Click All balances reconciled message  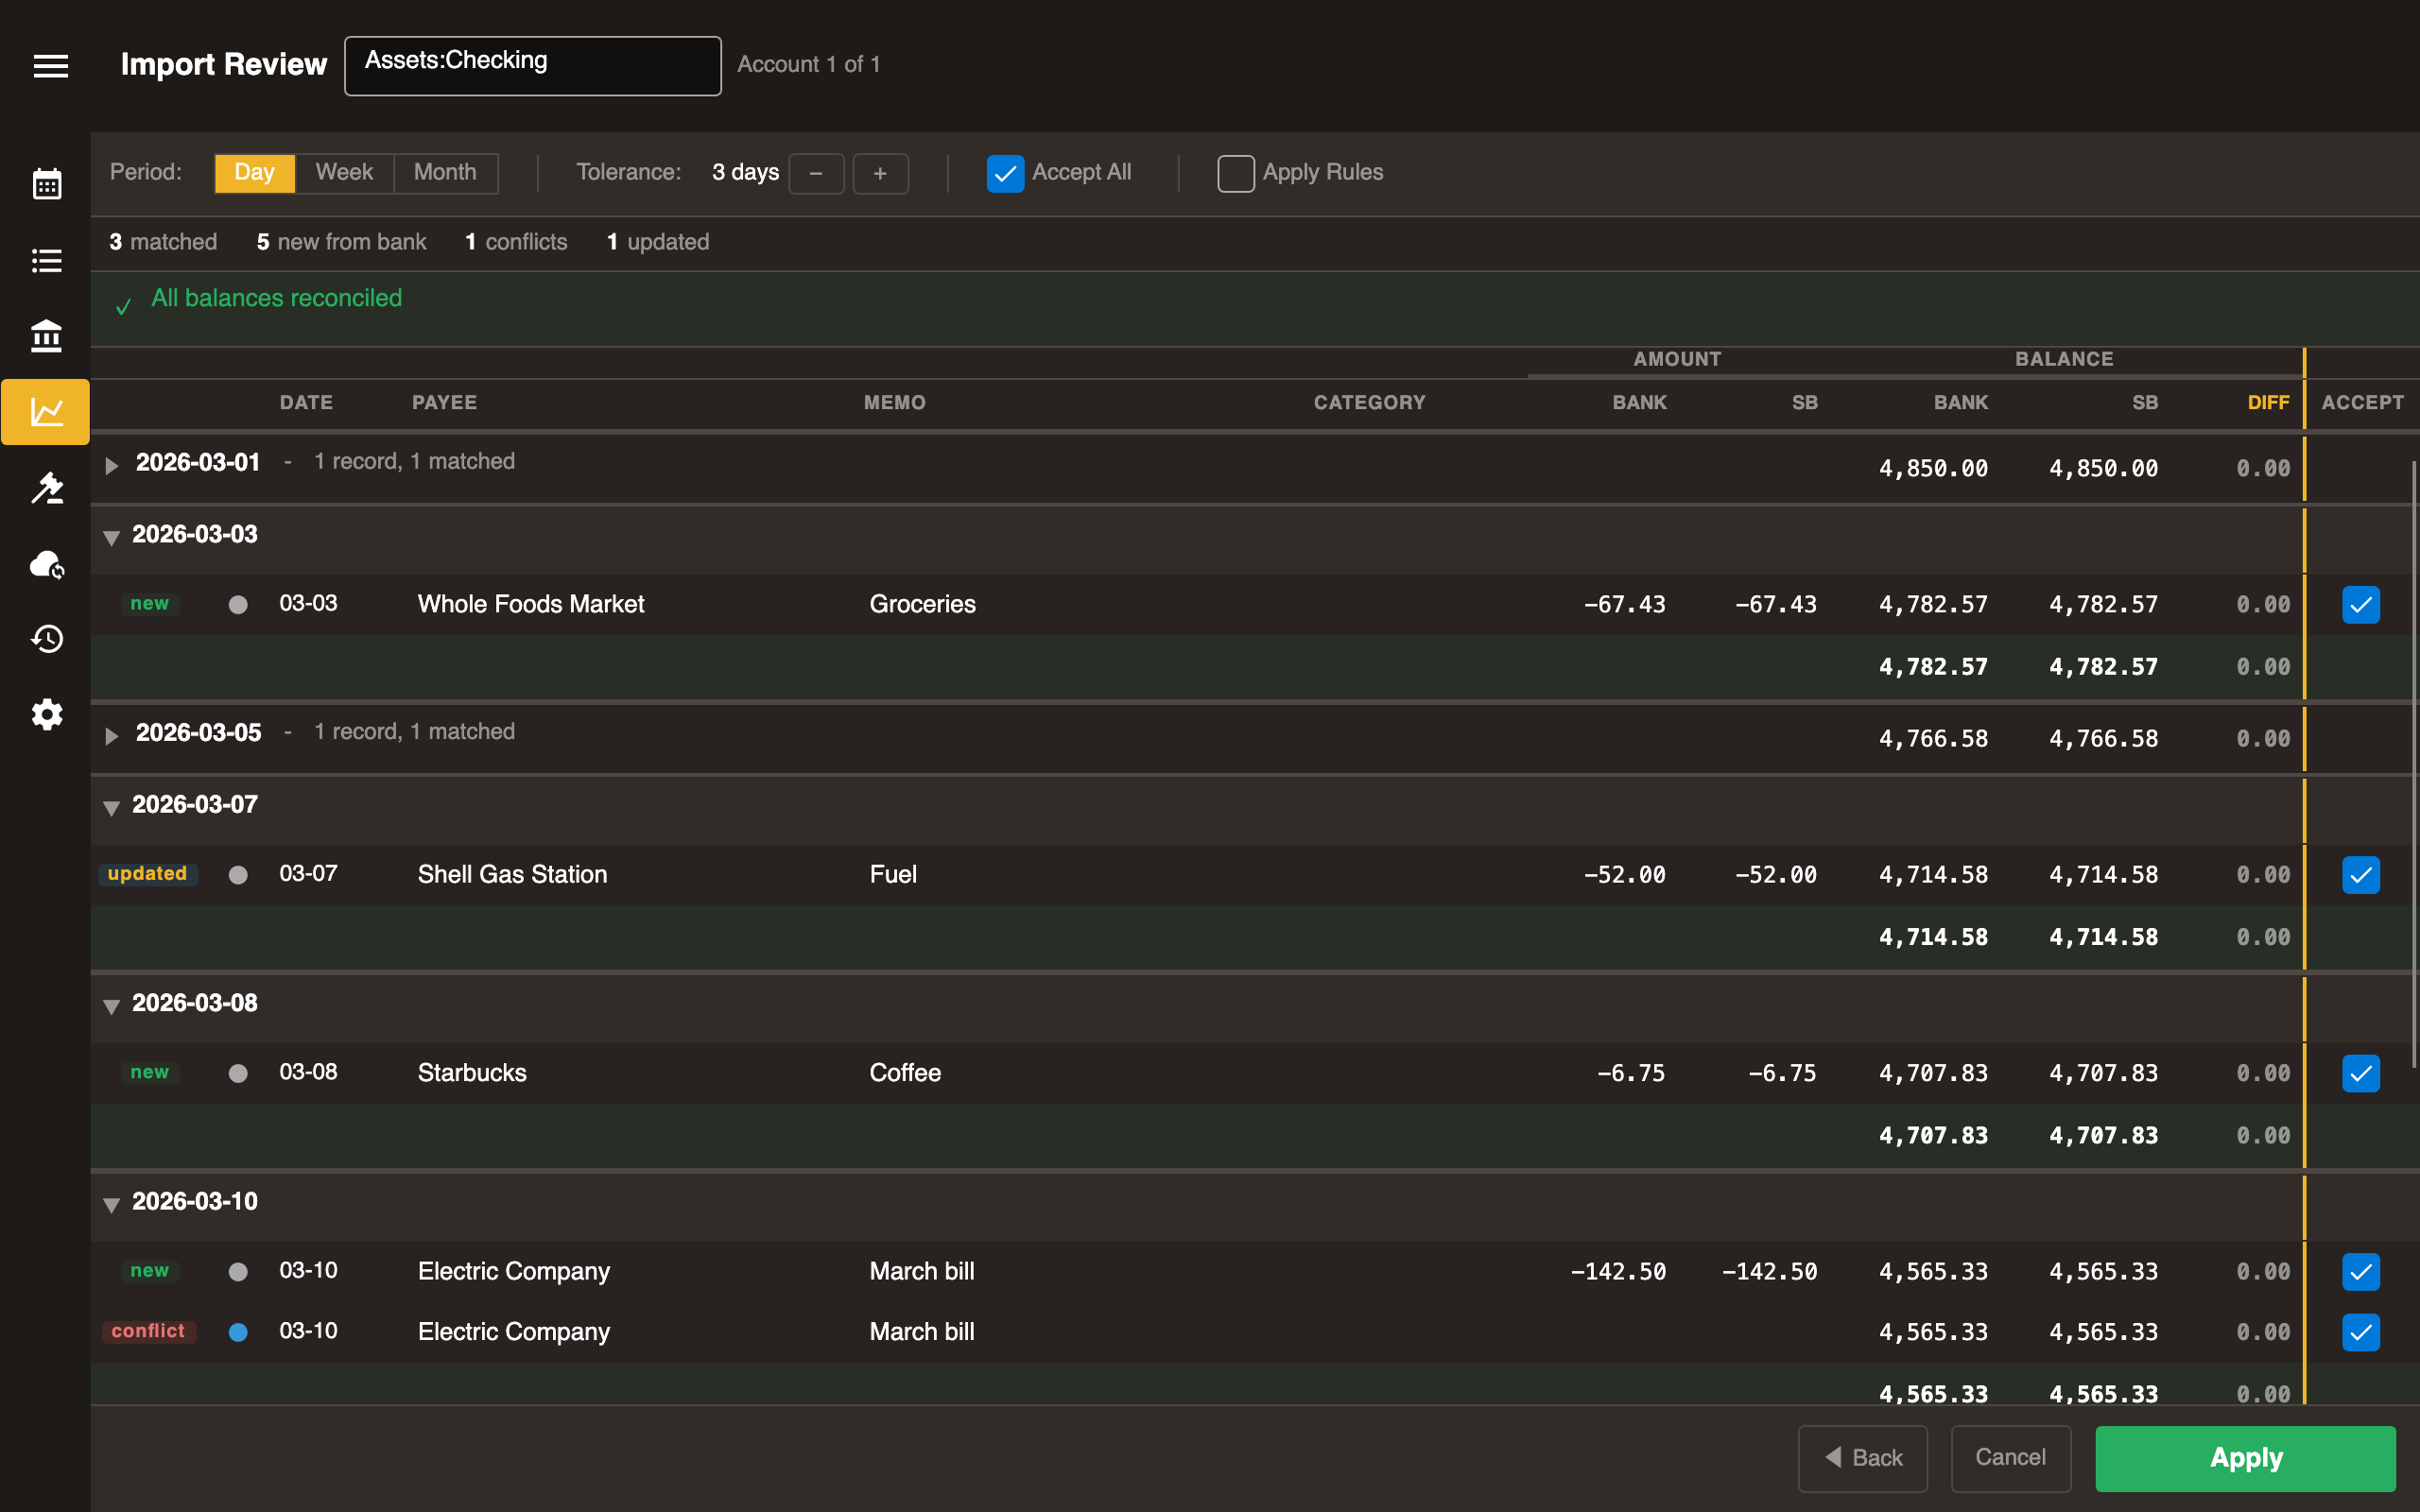pyautogui.click(x=276, y=298)
